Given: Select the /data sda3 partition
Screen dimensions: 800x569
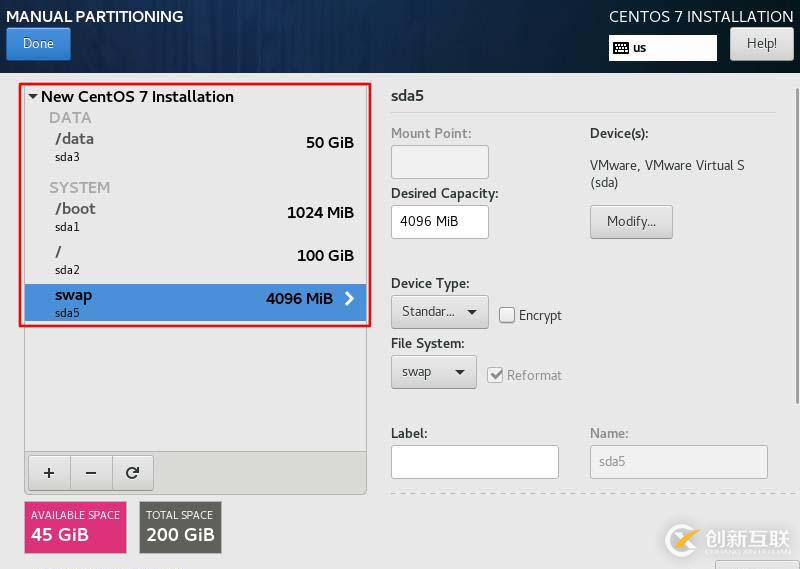Looking at the screenshot, I should coord(195,146).
